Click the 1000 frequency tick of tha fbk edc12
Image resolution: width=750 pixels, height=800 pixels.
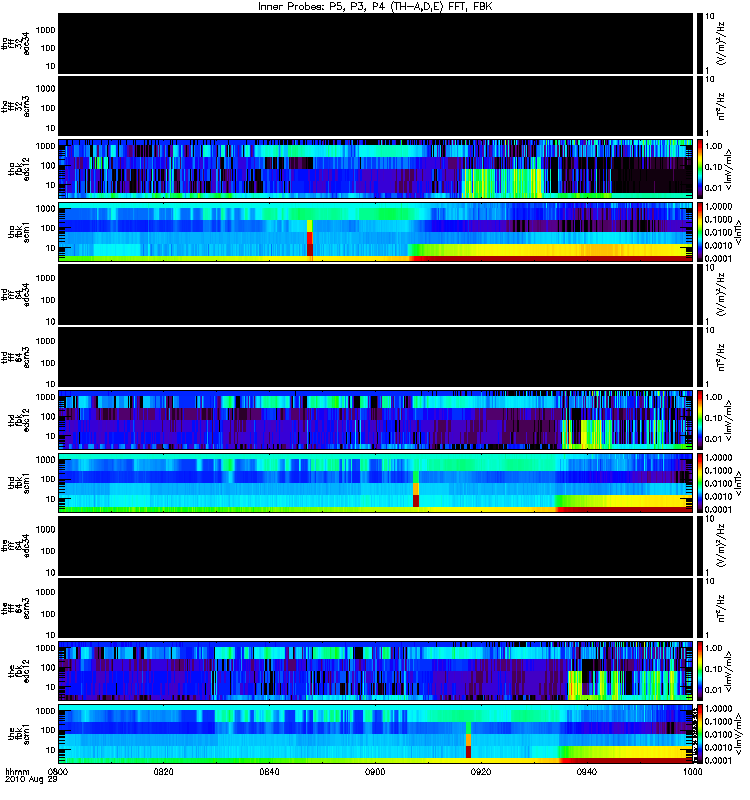pyautogui.click(x=45, y=146)
